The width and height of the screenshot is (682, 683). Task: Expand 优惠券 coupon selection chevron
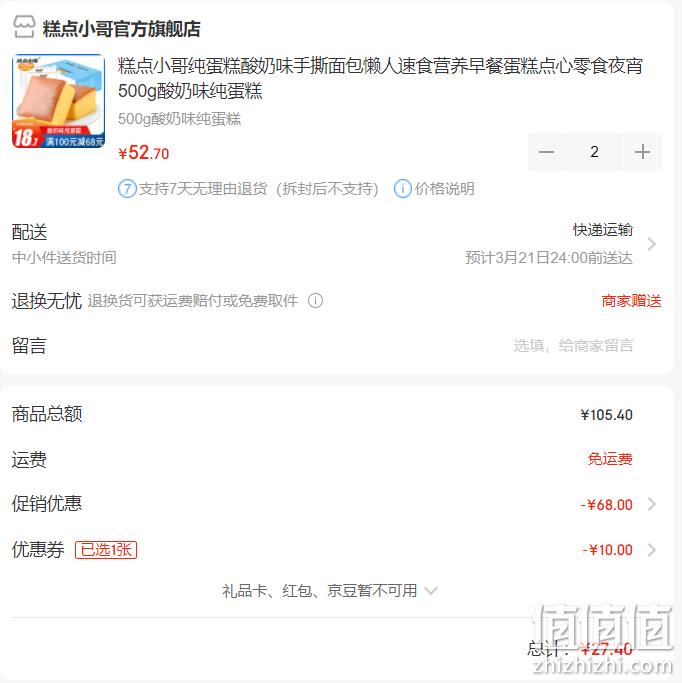[652, 550]
